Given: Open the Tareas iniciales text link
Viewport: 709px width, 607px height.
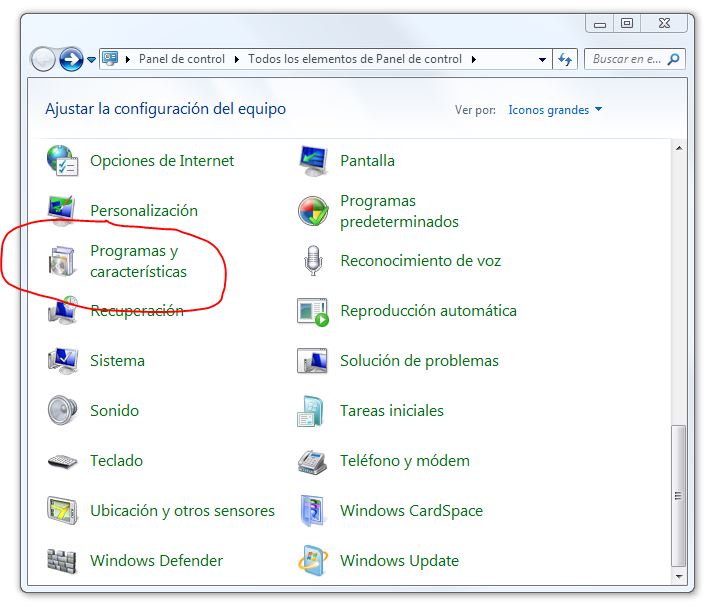Looking at the screenshot, I should click(x=392, y=411).
